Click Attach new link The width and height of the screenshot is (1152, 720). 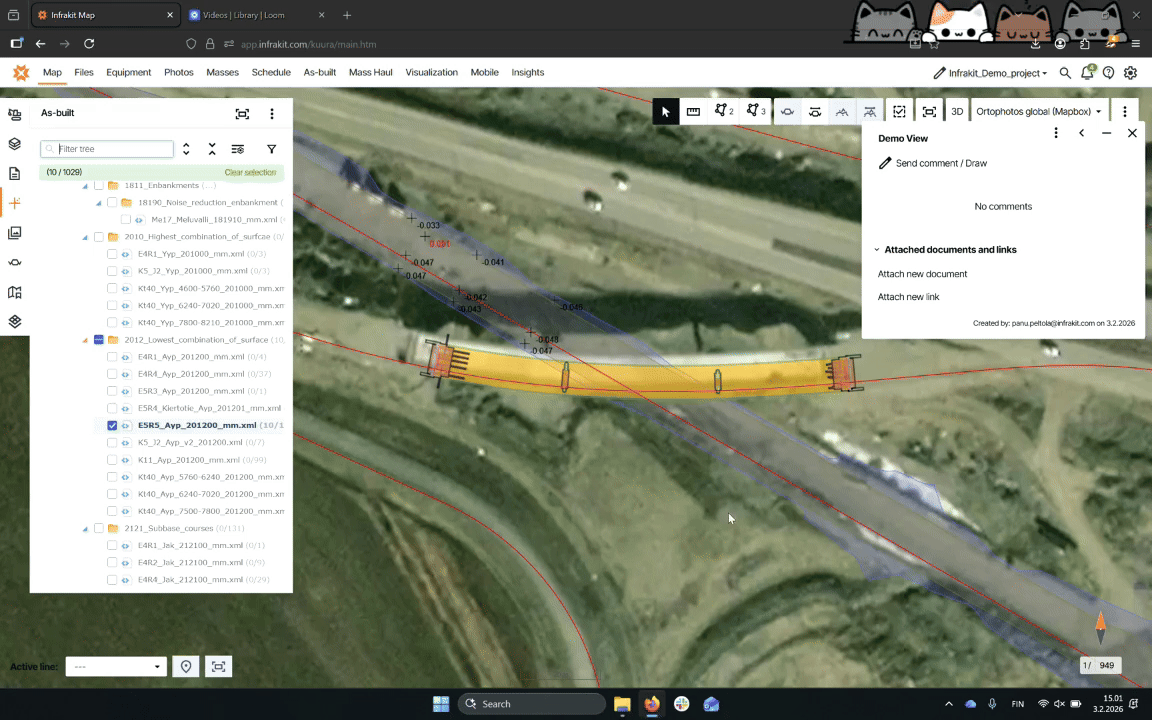click(x=908, y=297)
